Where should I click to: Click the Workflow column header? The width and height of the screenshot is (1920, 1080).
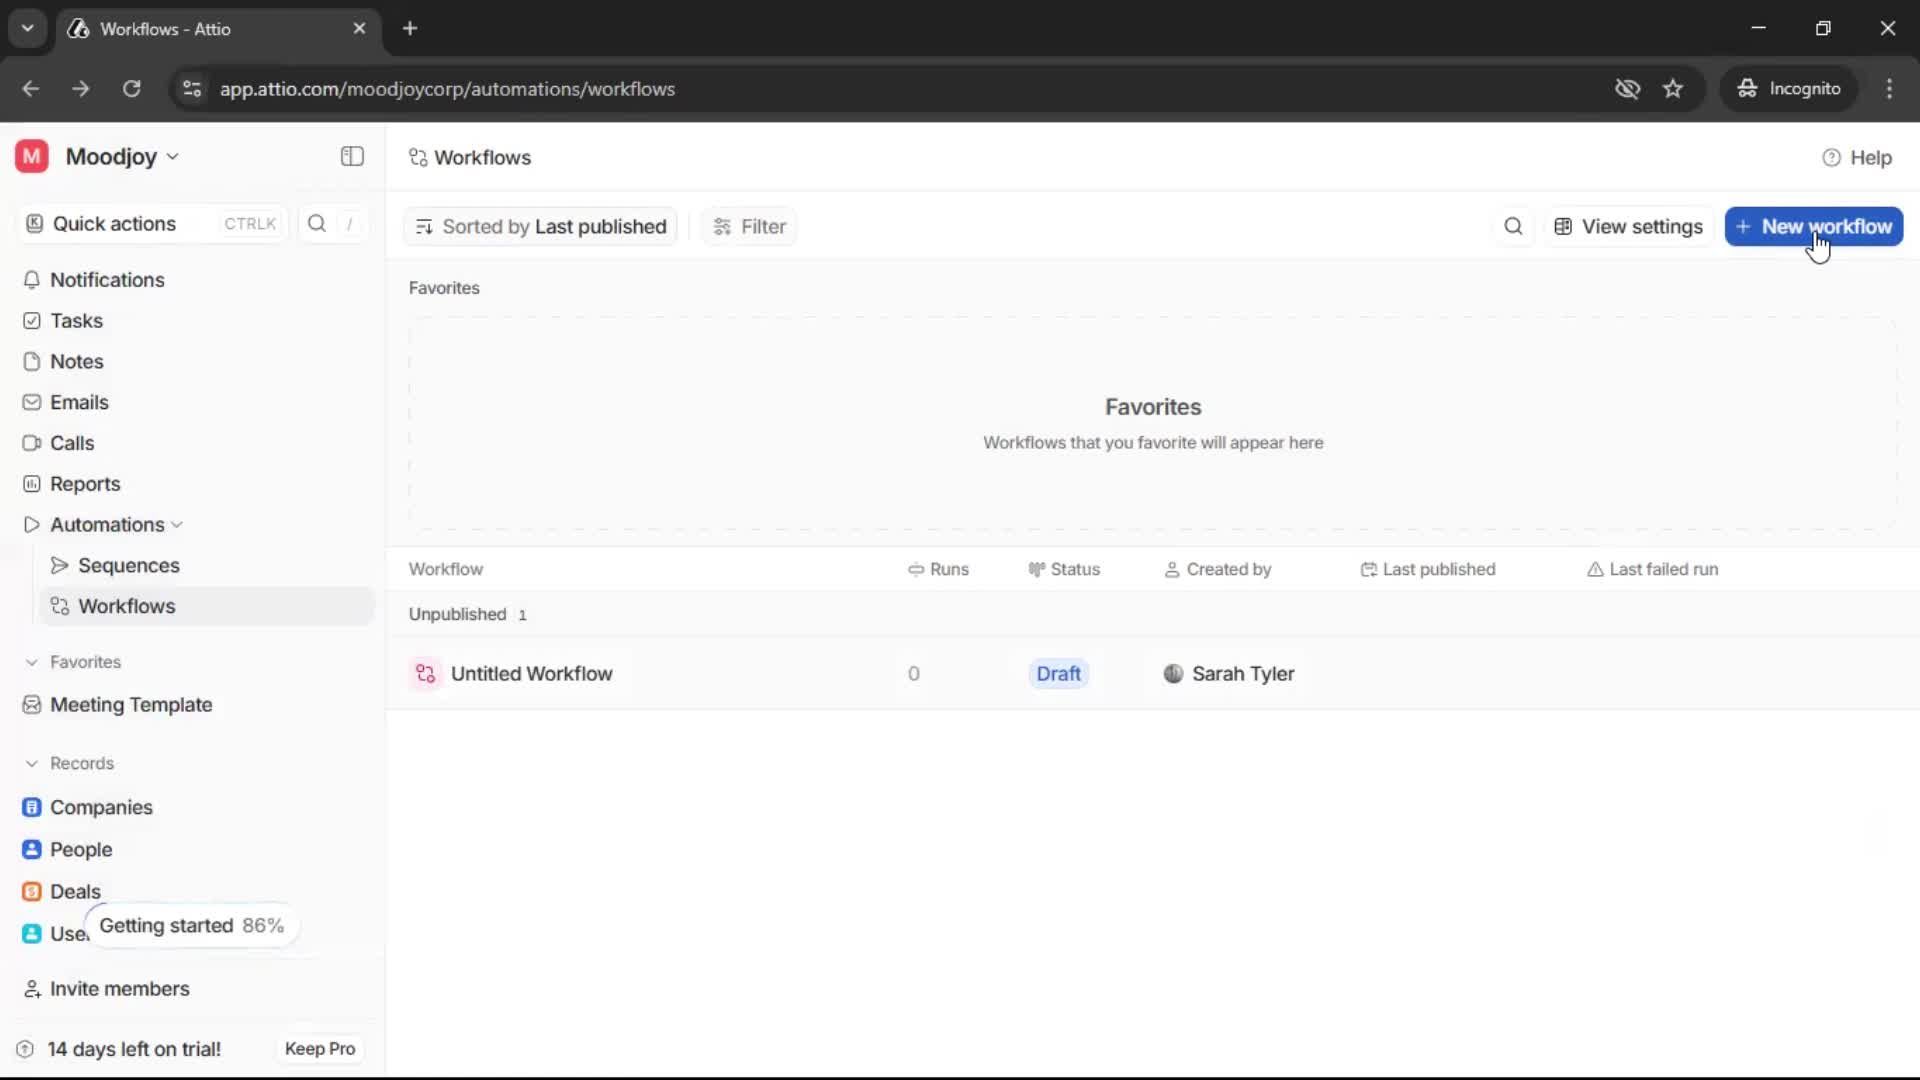pos(445,569)
